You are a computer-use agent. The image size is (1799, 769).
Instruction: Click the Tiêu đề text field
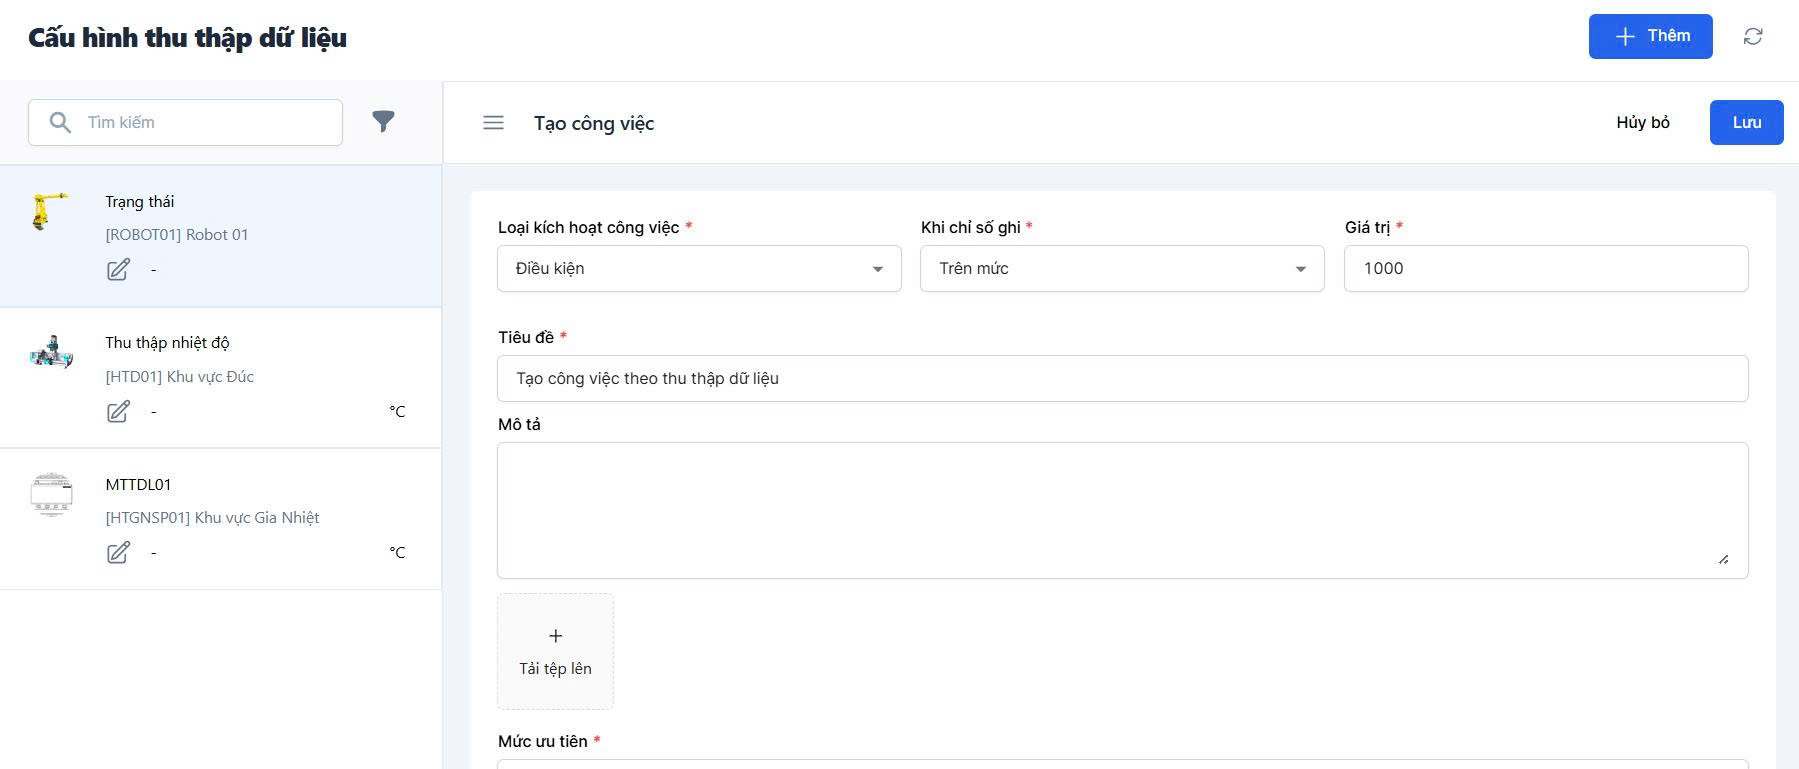click(1121, 379)
